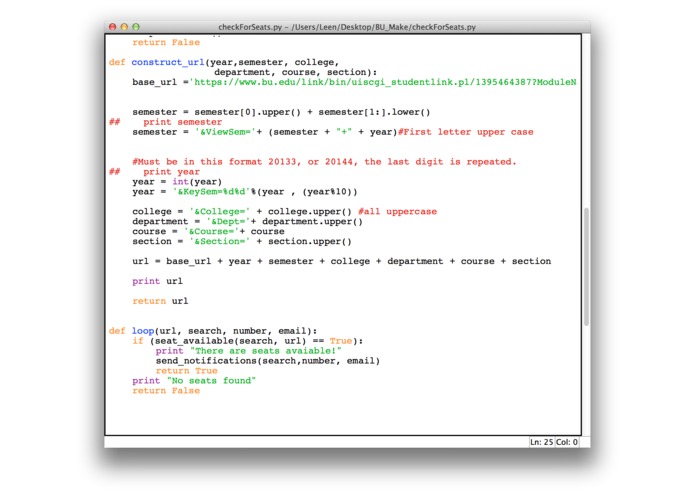
Task: Click the vertical scrollbar thumb
Action: (586, 267)
